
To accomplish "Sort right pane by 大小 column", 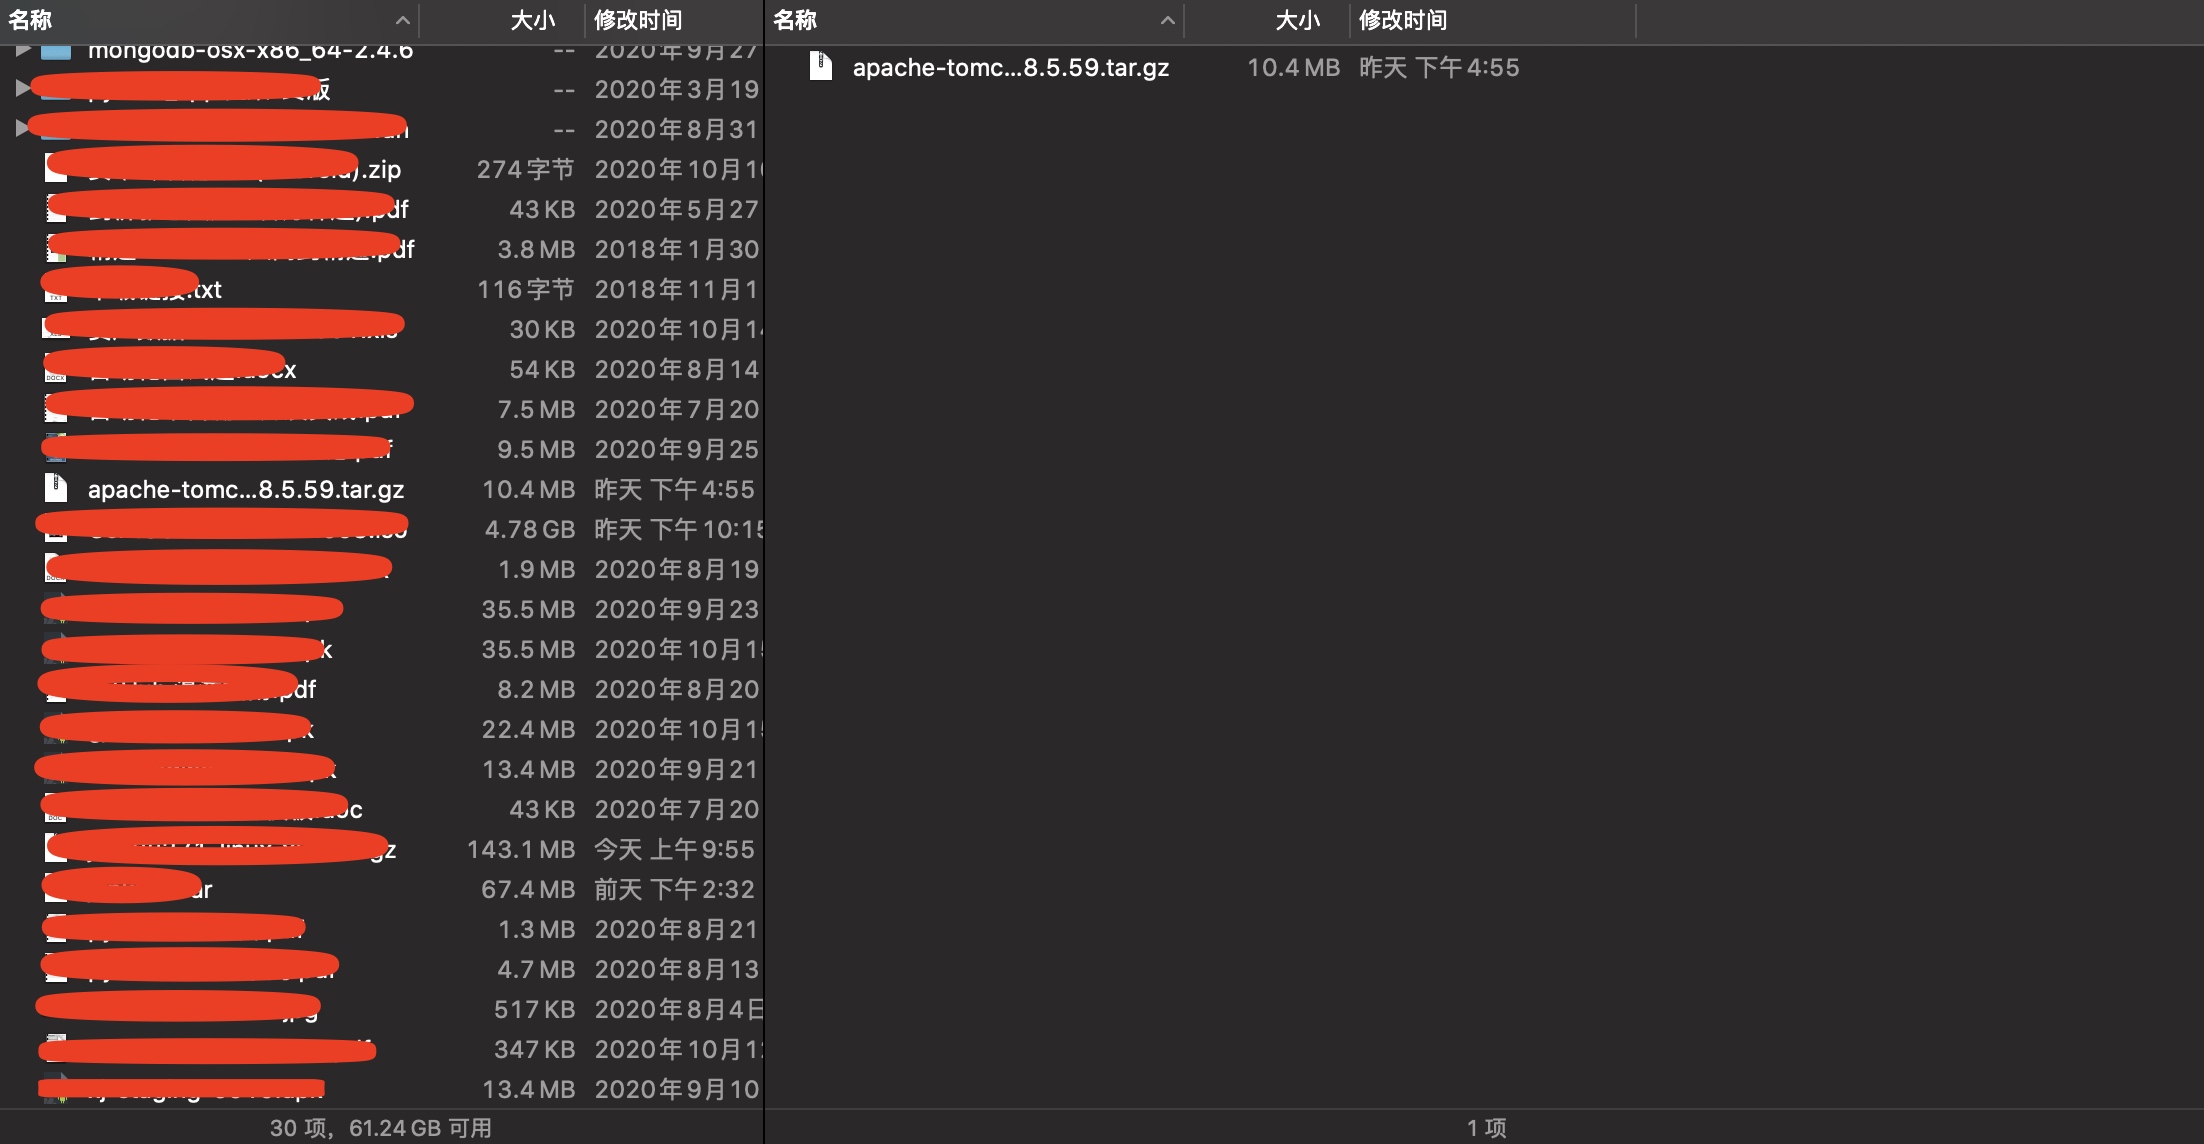I will [1297, 20].
